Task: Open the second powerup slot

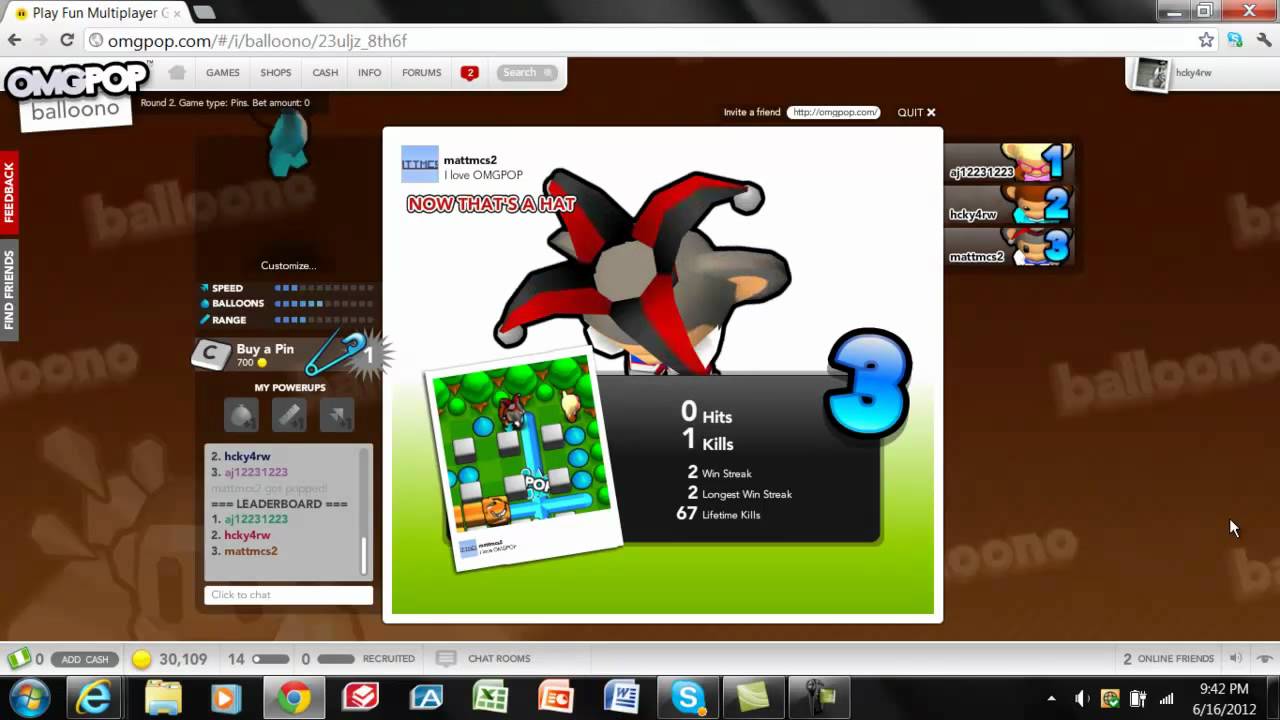Action: 289,415
